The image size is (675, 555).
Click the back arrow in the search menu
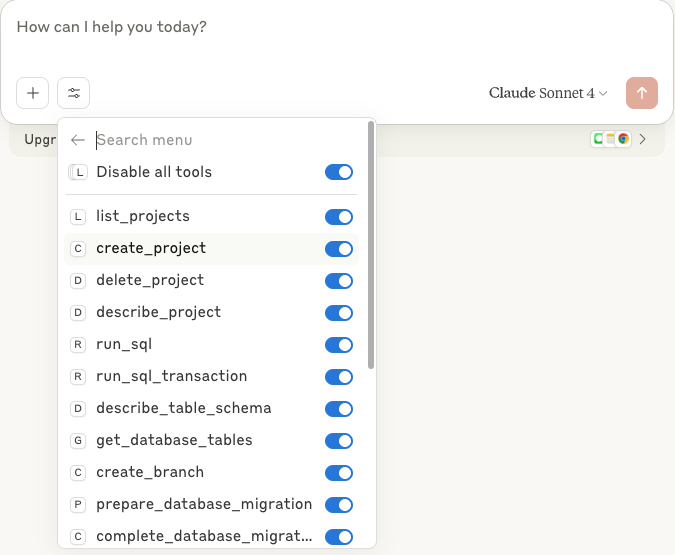(78, 141)
